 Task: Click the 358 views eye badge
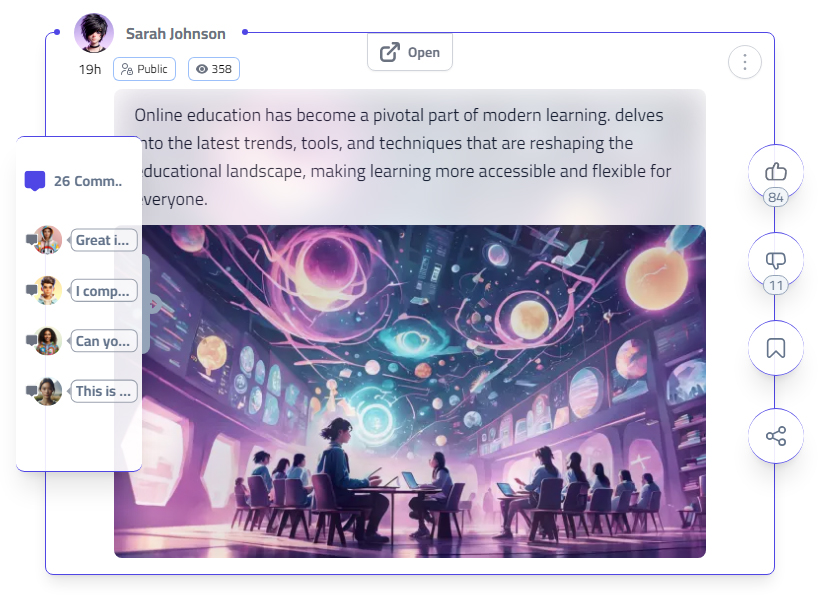(x=214, y=69)
